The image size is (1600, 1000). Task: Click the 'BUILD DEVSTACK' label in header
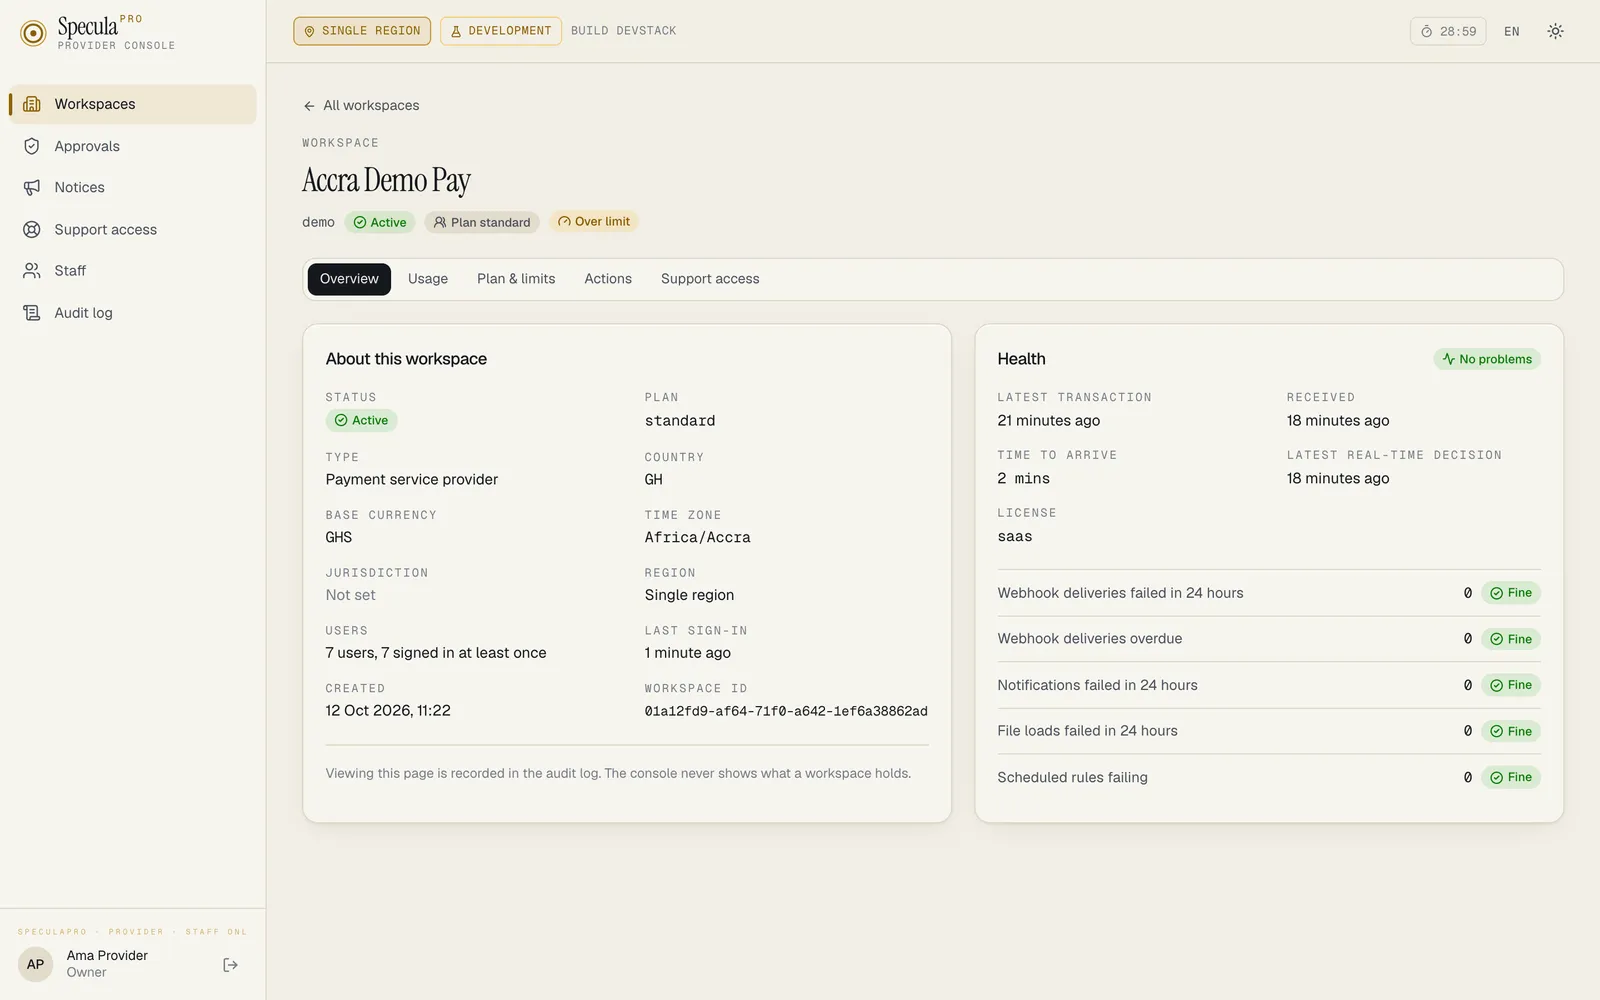coord(624,31)
